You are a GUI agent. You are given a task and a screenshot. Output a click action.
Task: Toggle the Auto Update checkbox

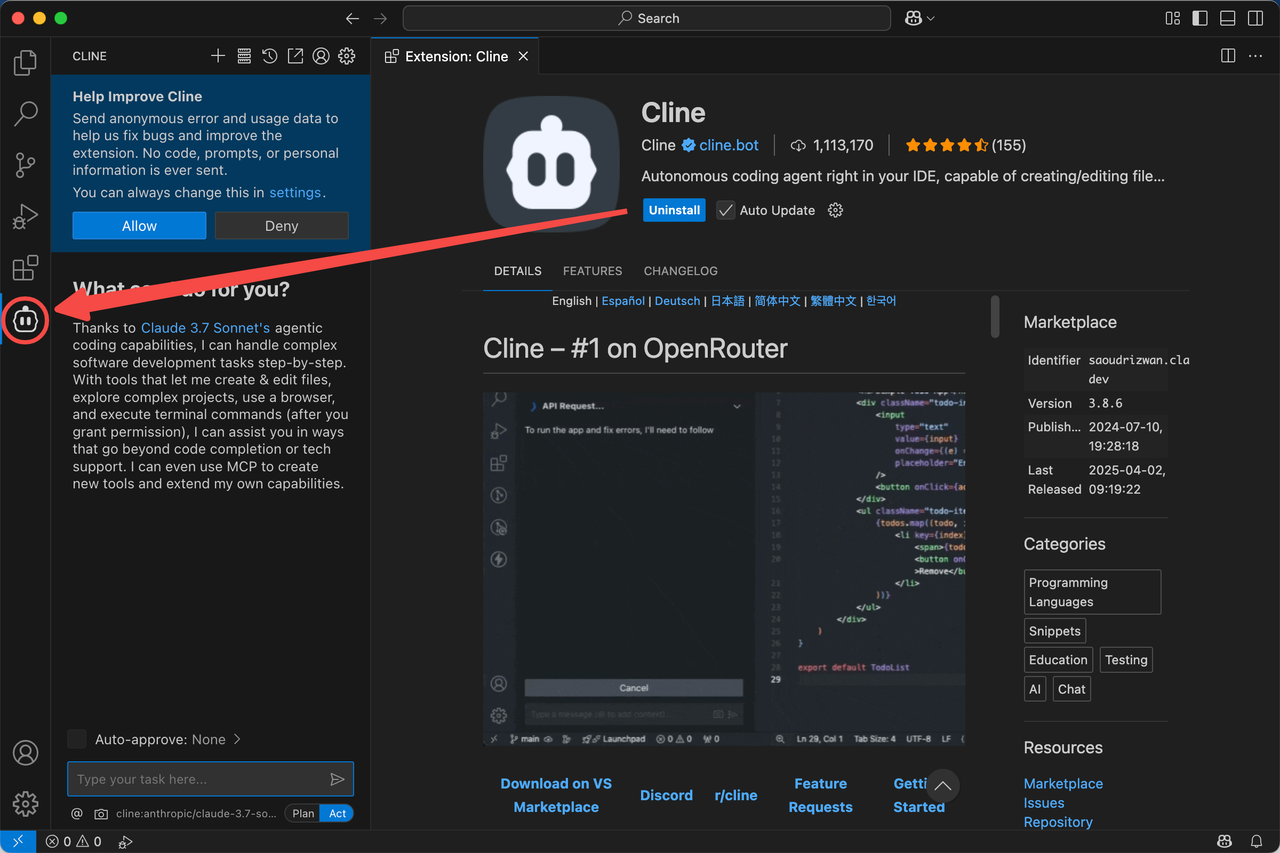[726, 210]
